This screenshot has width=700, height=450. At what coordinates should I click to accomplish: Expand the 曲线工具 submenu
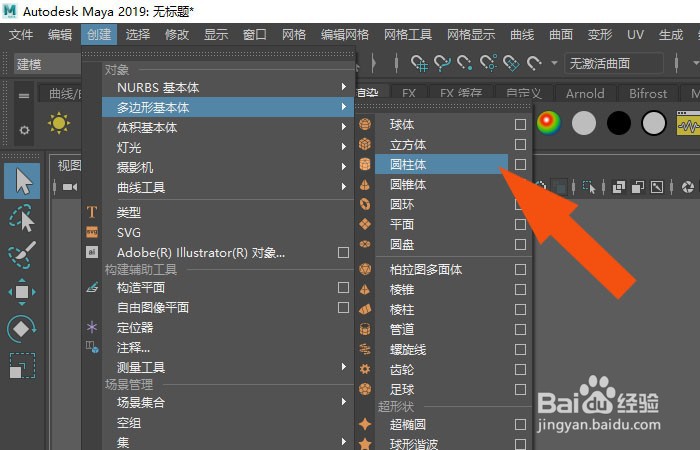tap(344, 187)
